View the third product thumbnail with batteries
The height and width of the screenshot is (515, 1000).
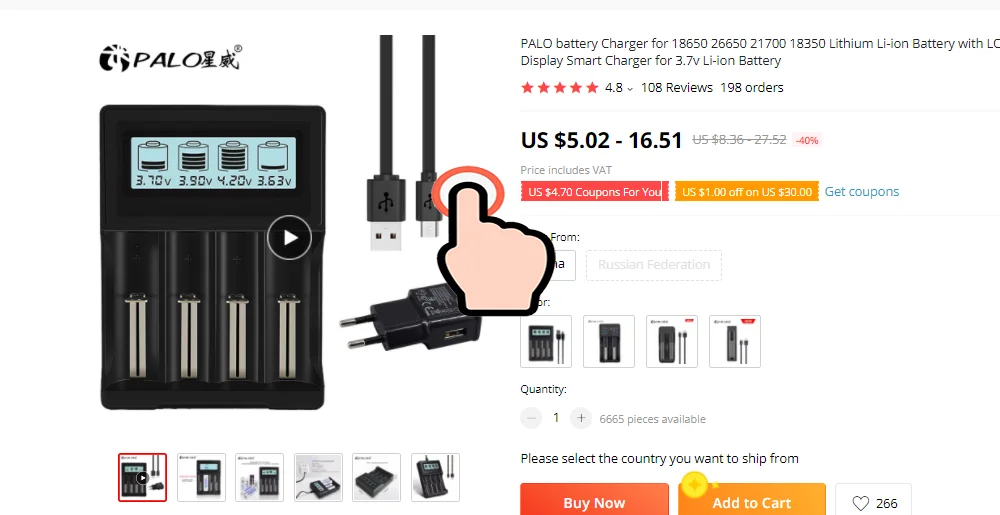tap(260, 477)
